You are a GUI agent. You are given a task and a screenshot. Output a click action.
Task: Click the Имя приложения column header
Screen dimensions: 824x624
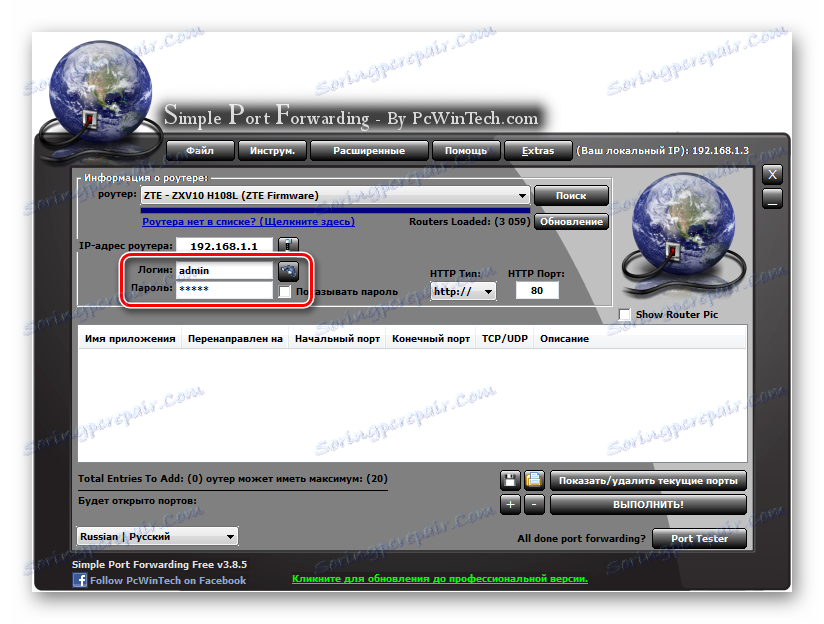click(x=130, y=339)
